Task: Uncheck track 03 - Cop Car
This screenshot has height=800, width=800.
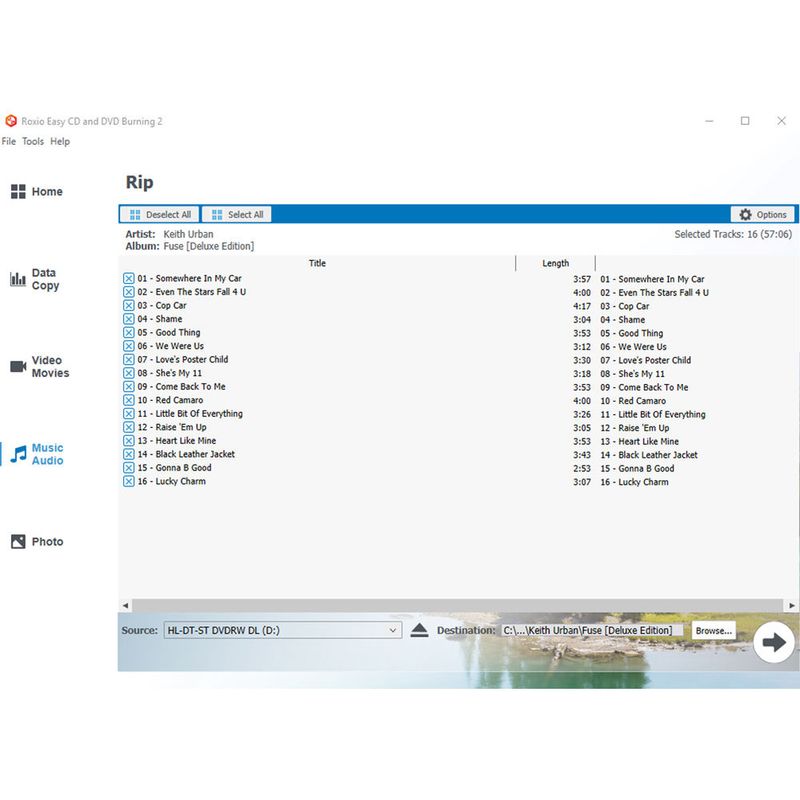Action: tap(129, 306)
